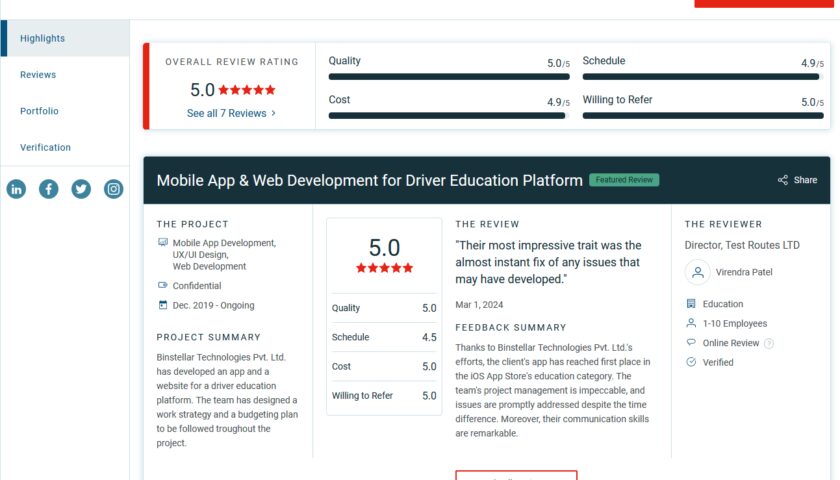Click the Verified checkmark icon
The image size is (840, 480).
click(x=691, y=362)
